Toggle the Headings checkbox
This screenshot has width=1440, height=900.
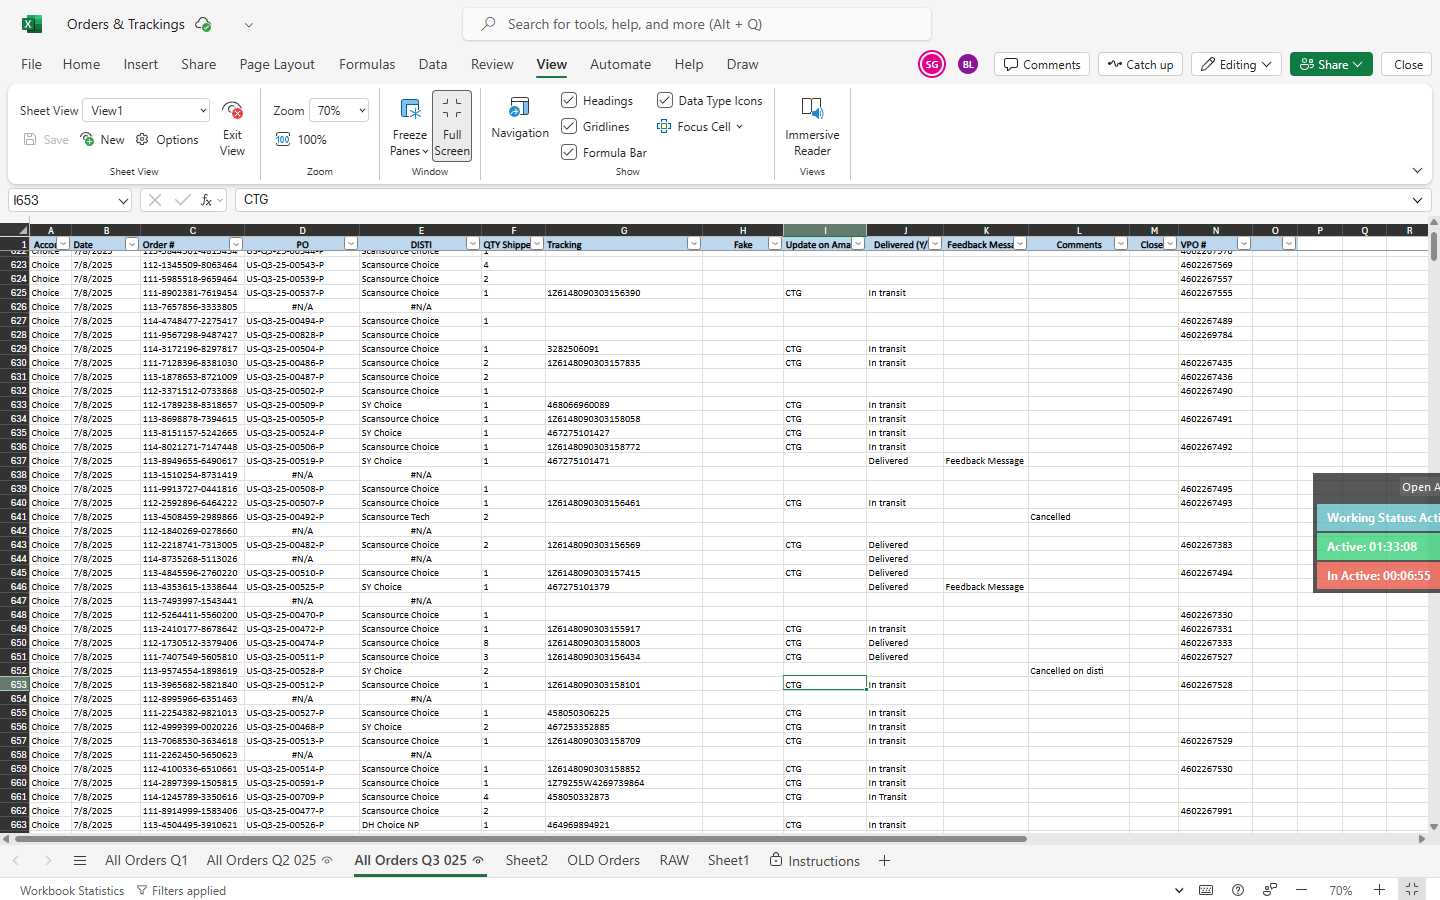click(x=569, y=100)
